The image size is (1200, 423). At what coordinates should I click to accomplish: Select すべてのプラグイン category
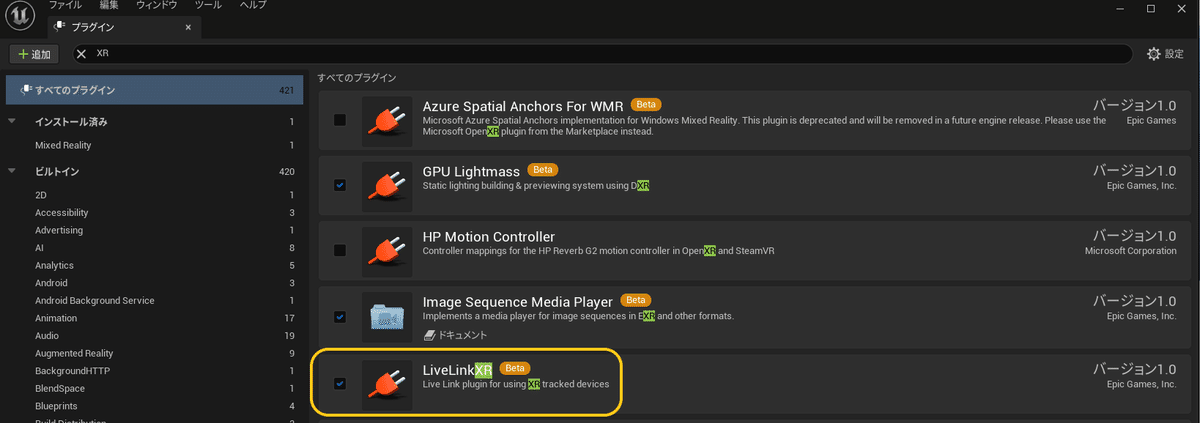(x=152, y=90)
